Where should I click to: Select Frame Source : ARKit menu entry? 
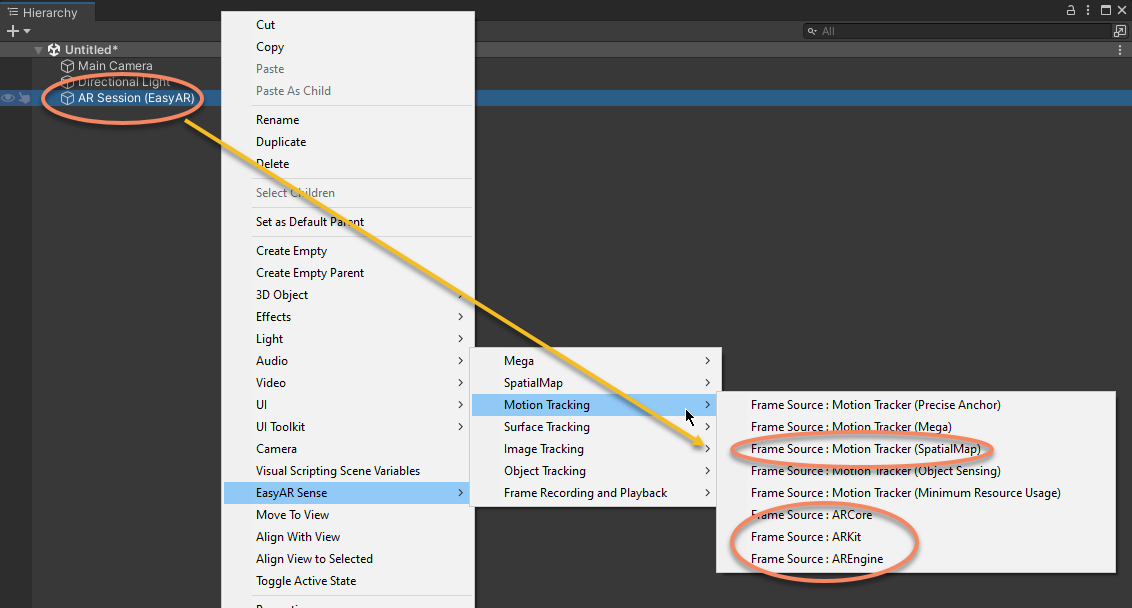(806, 537)
